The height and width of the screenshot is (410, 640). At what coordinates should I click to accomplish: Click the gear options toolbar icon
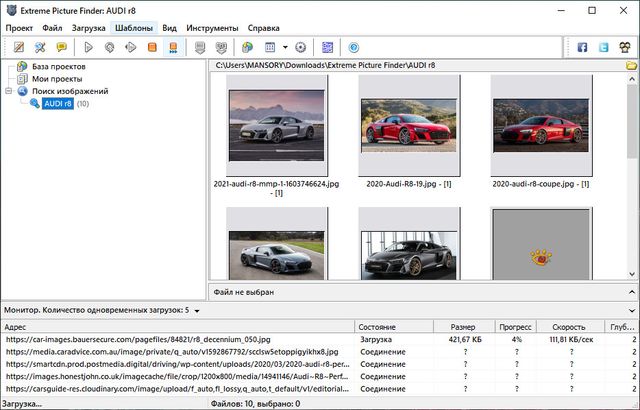tap(300, 47)
